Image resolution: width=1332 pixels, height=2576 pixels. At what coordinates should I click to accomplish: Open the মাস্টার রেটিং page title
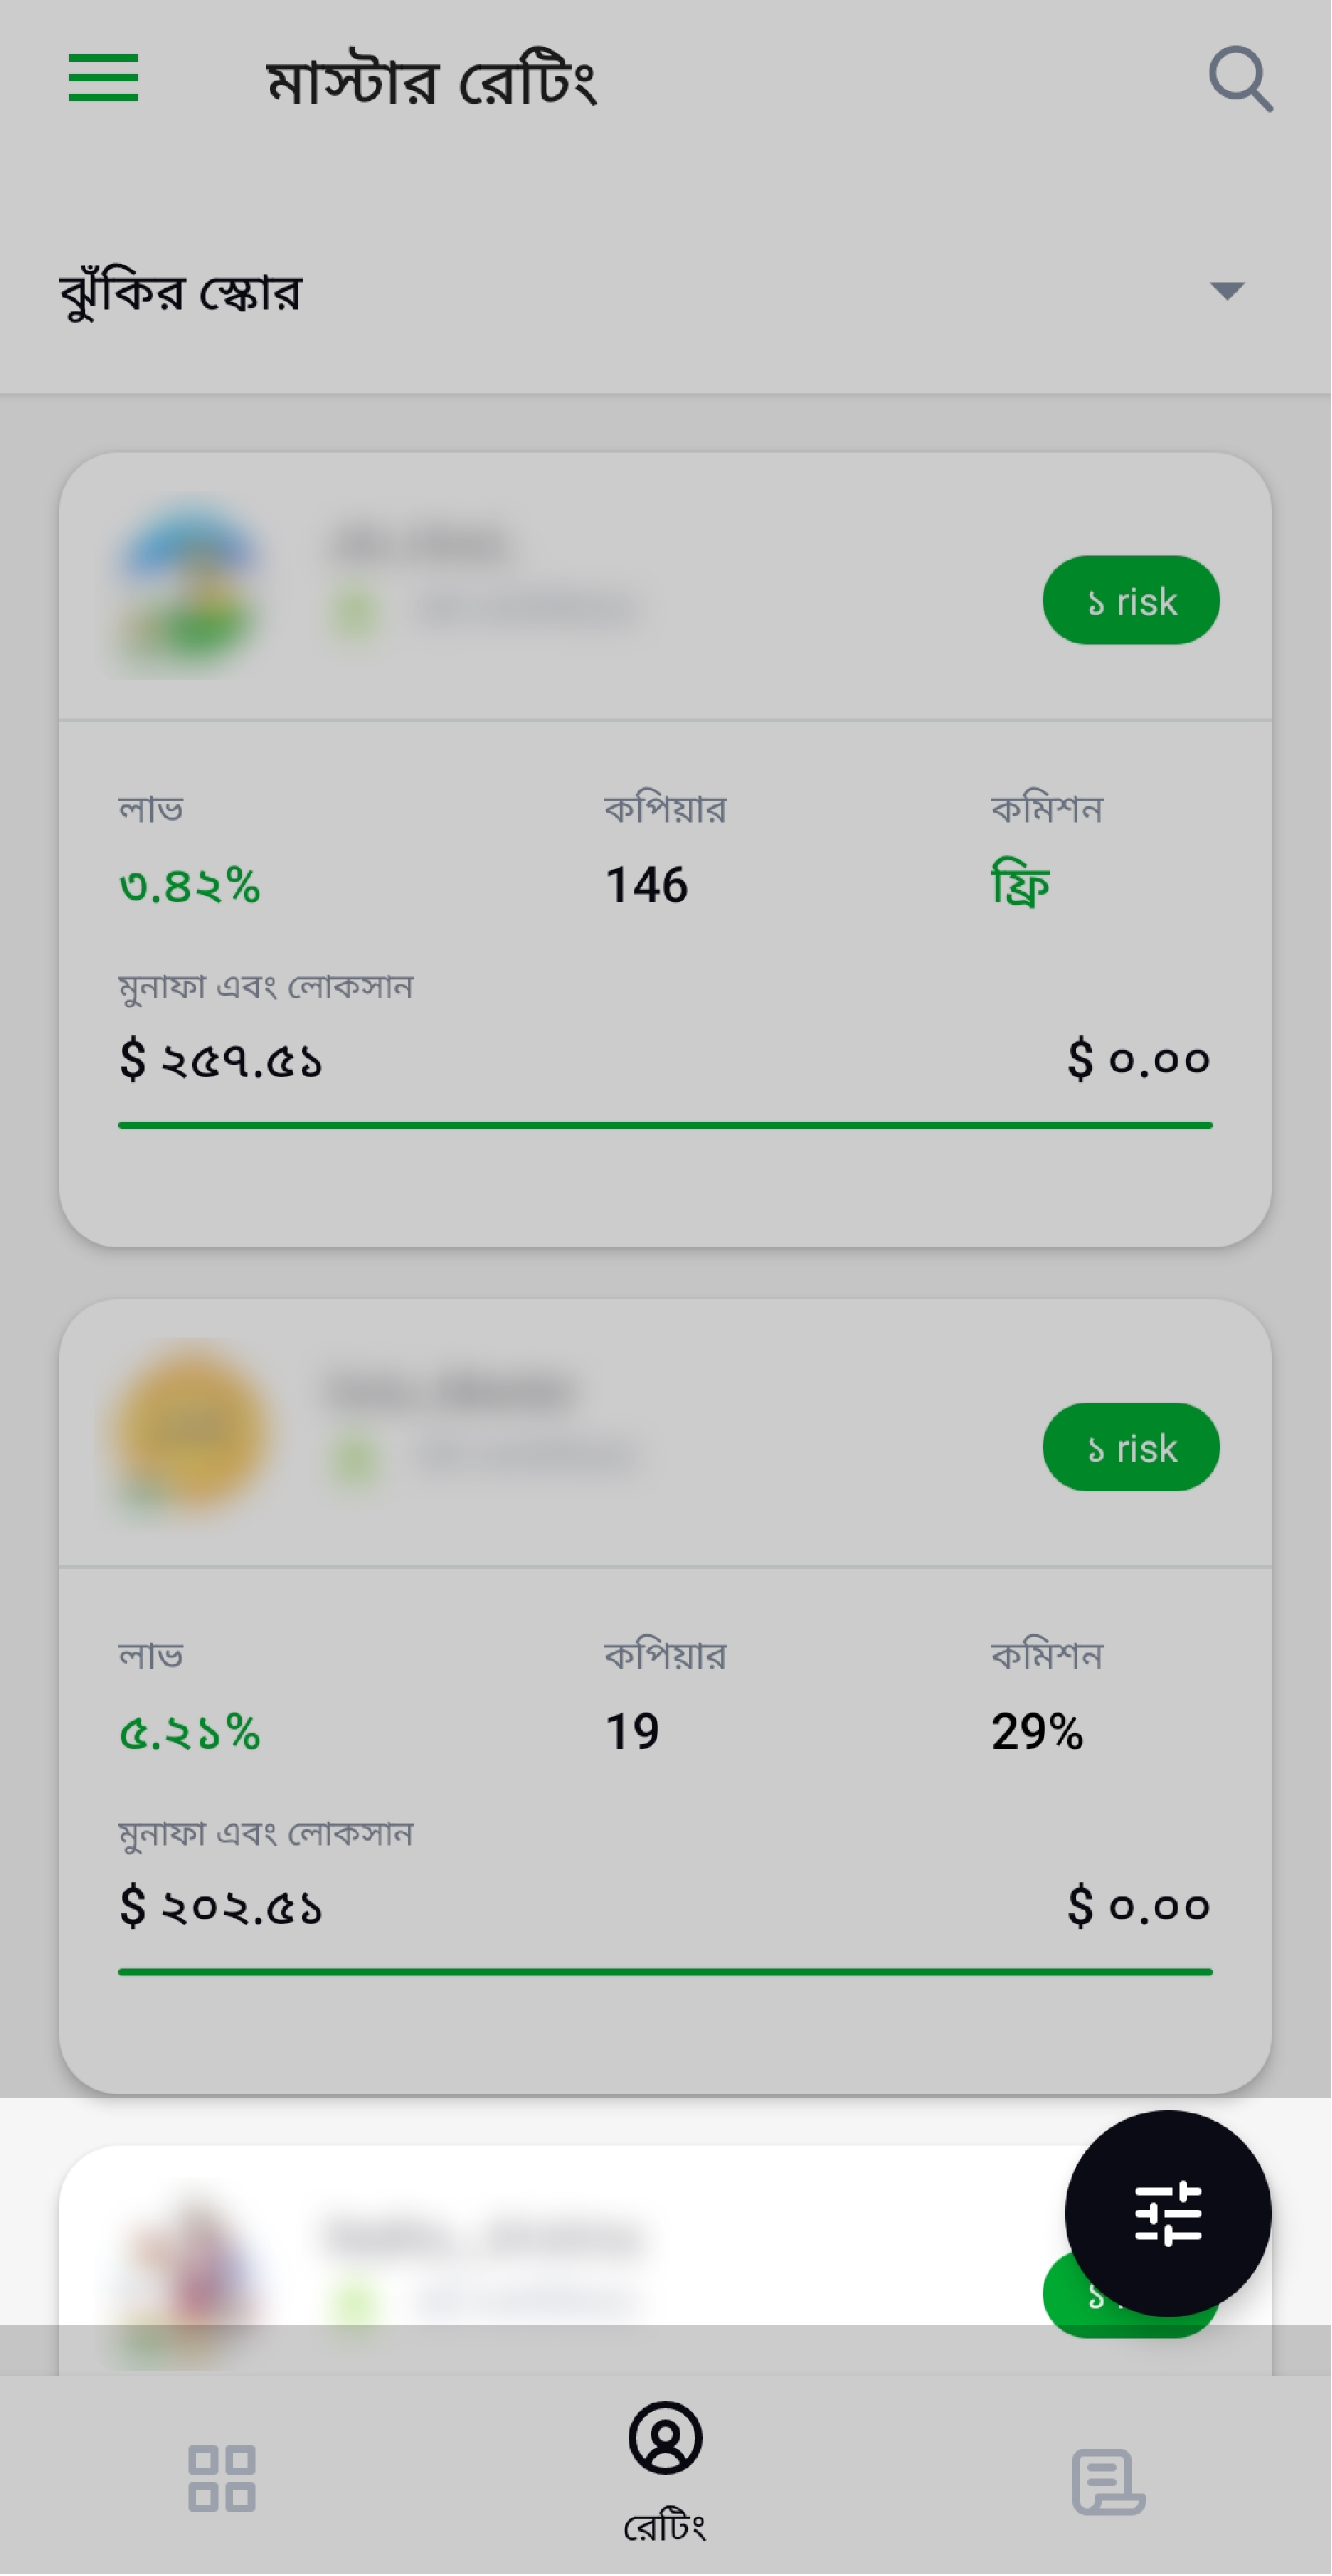tap(431, 81)
